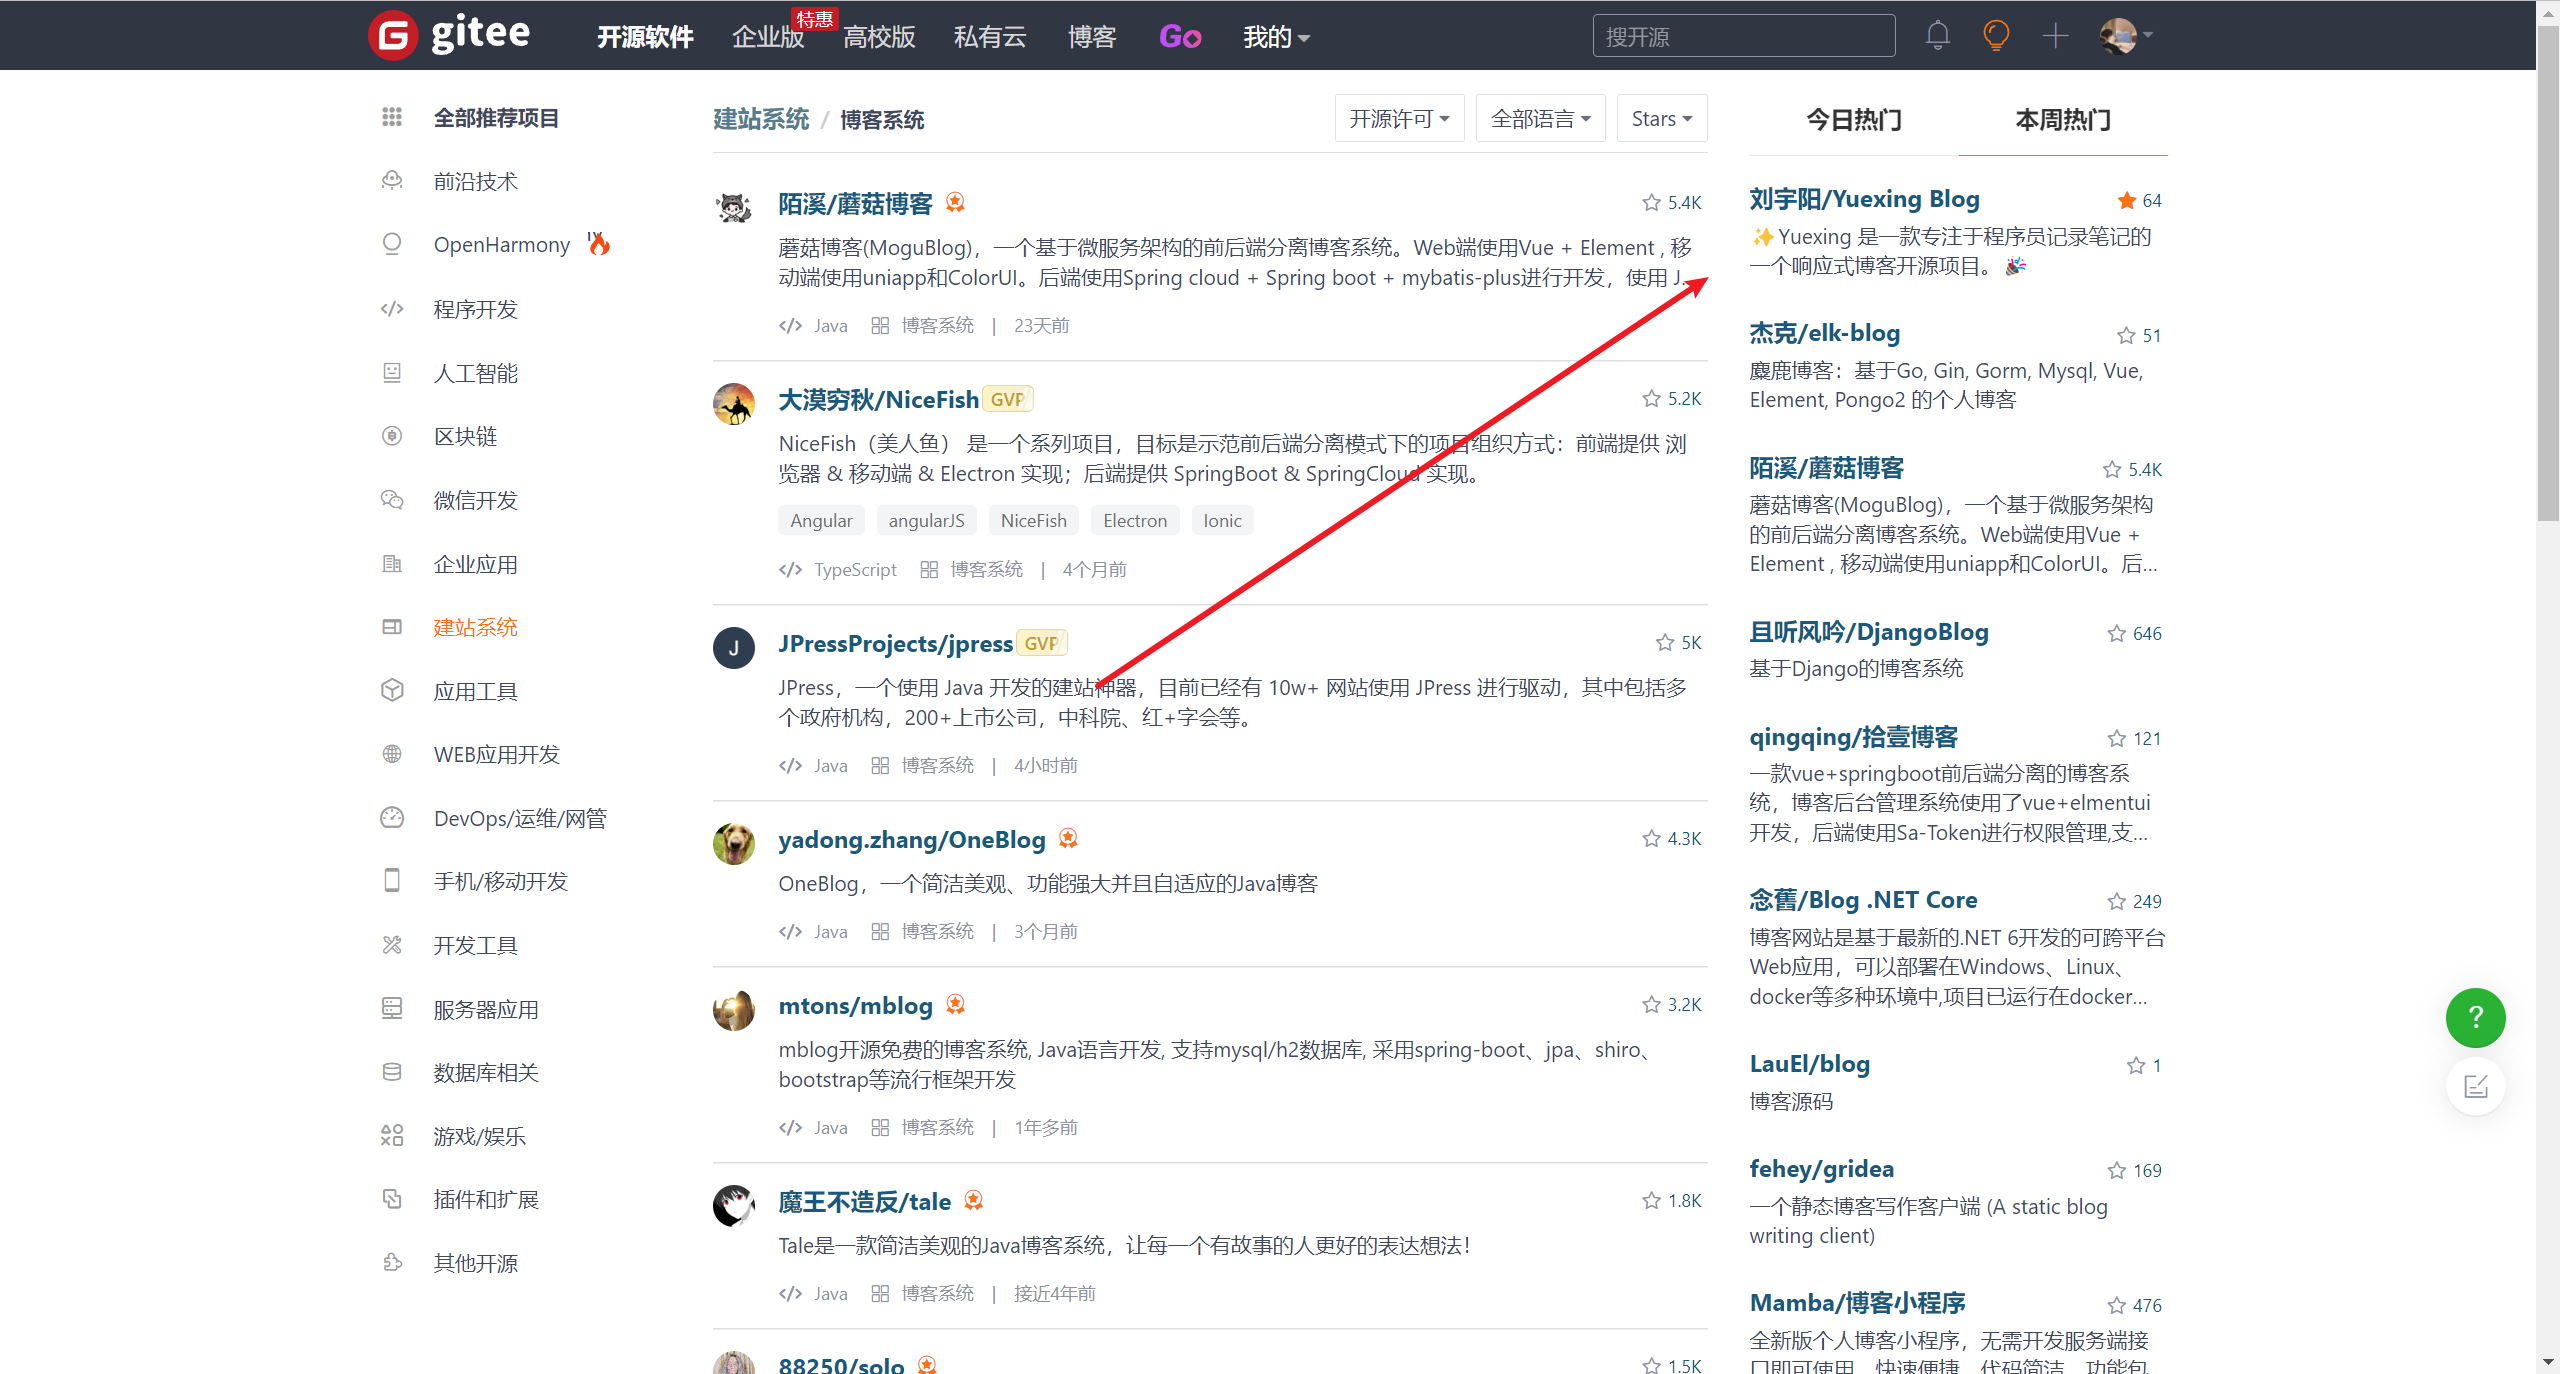Switch to the 今日热门 tab
This screenshot has width=2560, height=1374.
(1854, 120)
